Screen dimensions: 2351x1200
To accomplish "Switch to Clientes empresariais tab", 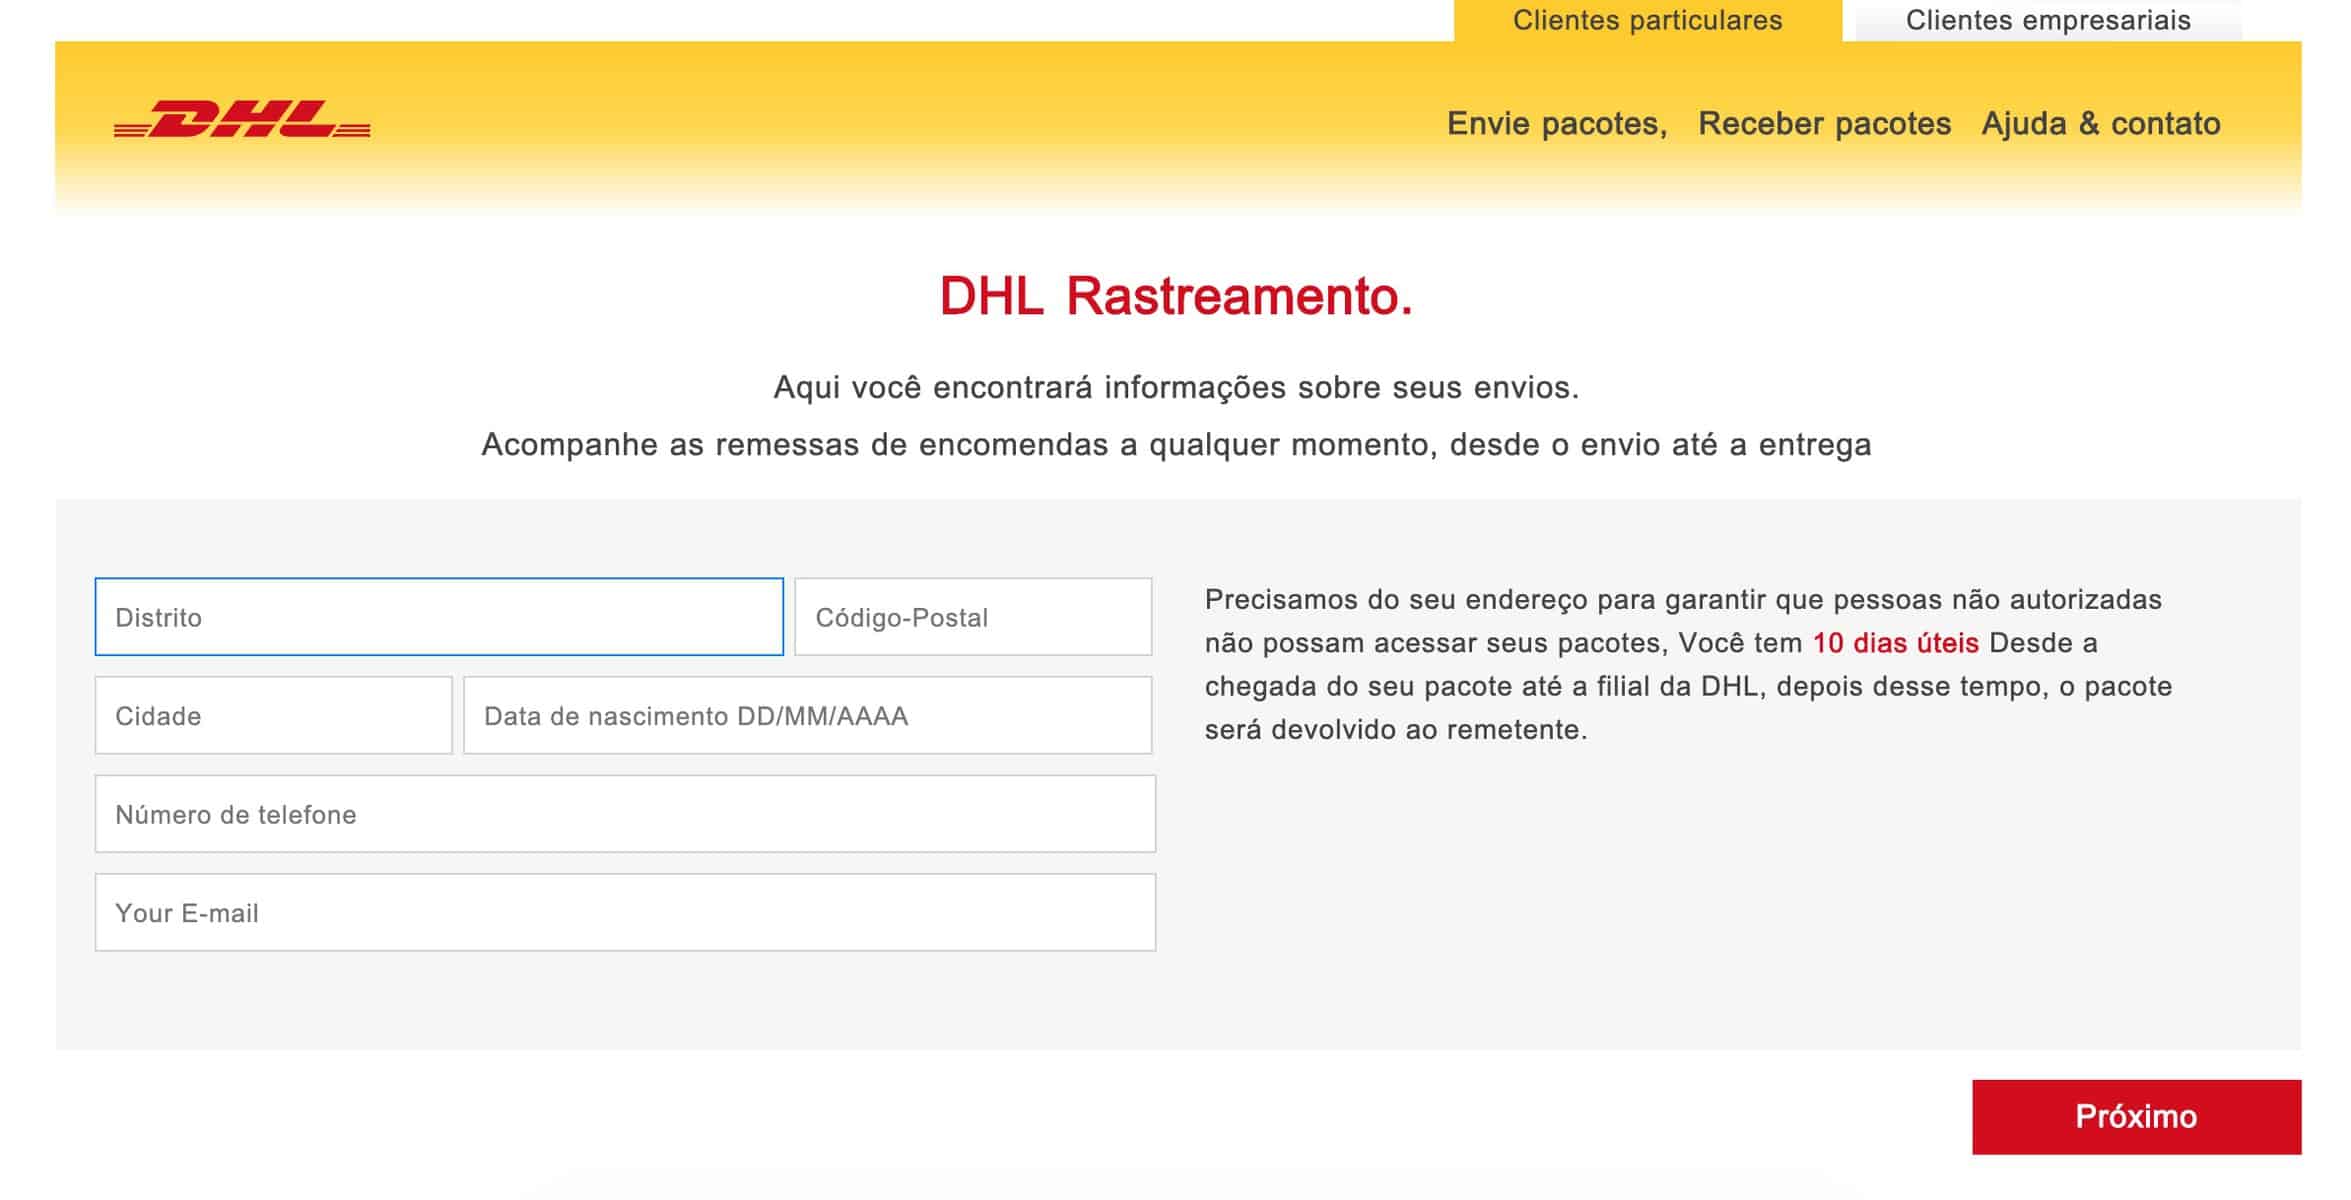I will pos(2048,21).
